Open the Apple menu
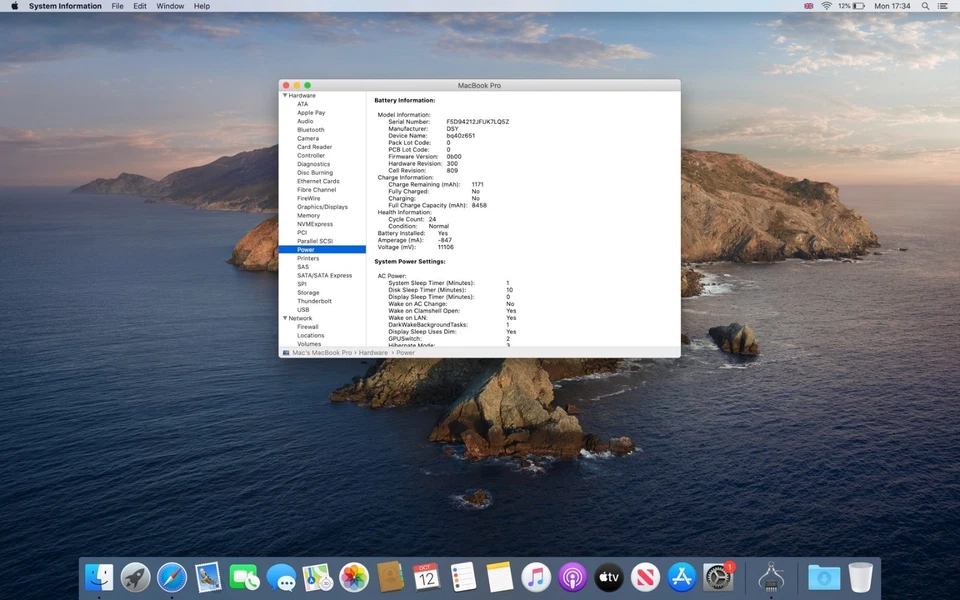Image resolution: width=960 pixels, height=600 pixels. (15, 6)
